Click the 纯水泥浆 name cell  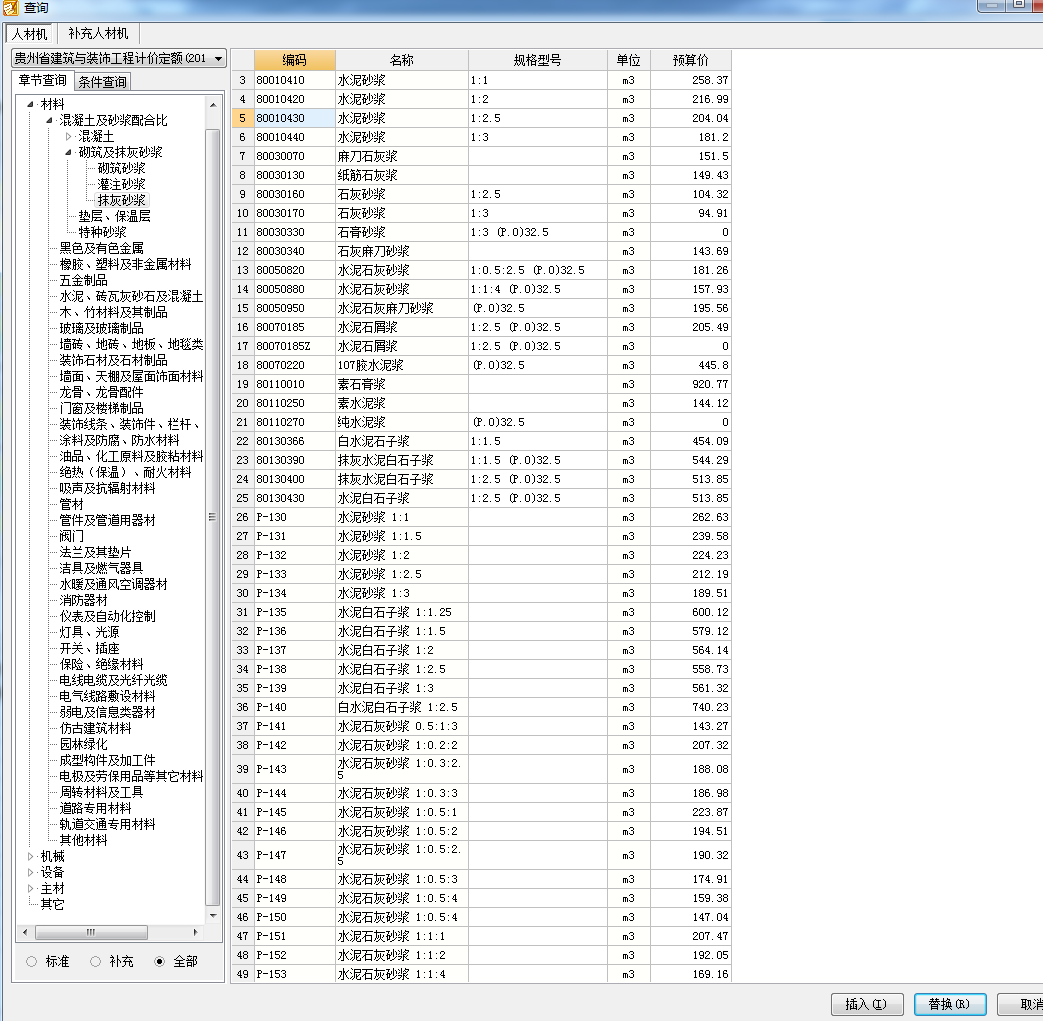click(402, 422)
